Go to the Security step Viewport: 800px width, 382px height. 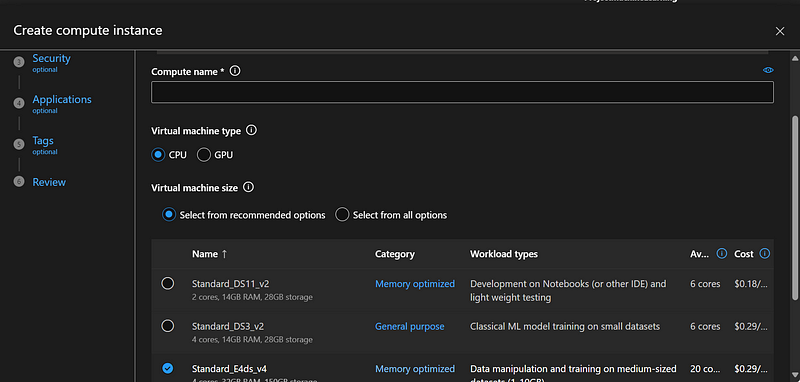[51, 59]
